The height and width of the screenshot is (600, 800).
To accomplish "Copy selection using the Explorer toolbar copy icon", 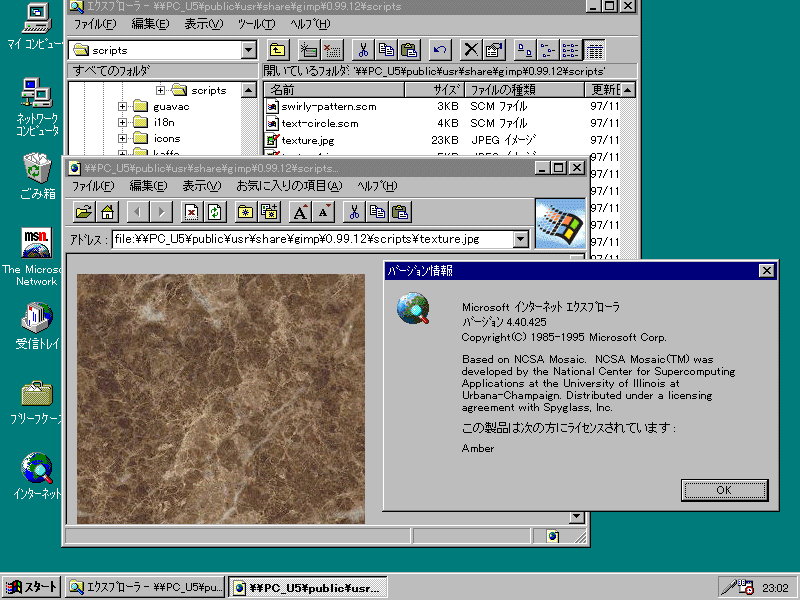I will pyautogui.click(x=386, y=50).
